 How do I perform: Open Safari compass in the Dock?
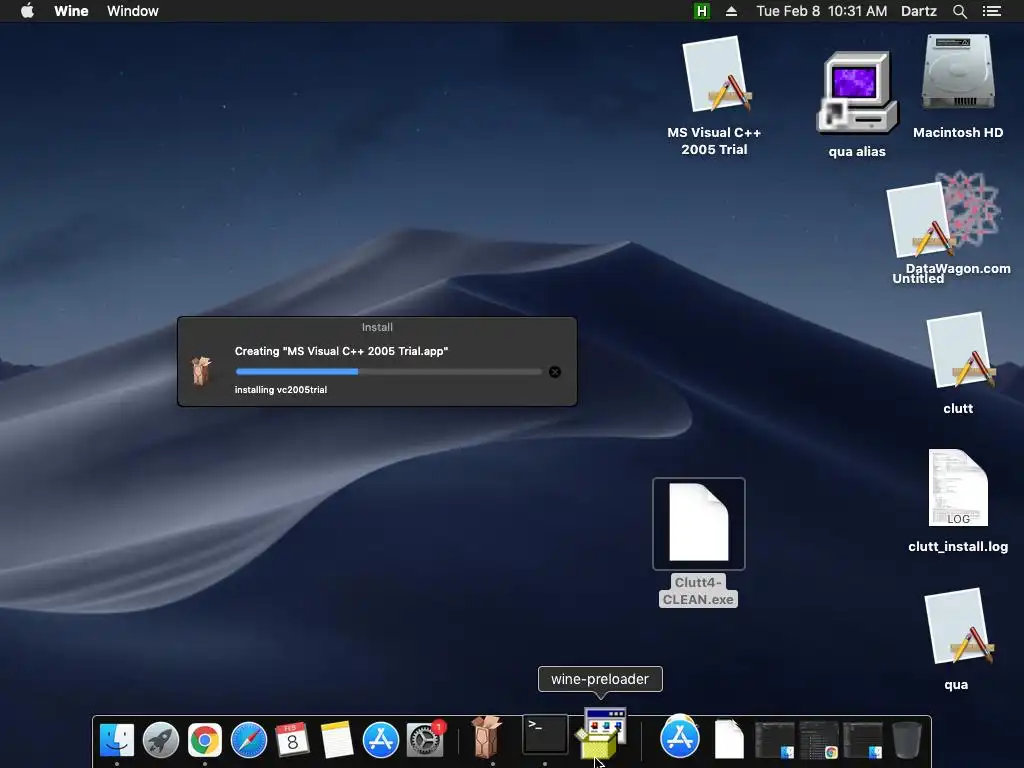(x=249, y=740)
